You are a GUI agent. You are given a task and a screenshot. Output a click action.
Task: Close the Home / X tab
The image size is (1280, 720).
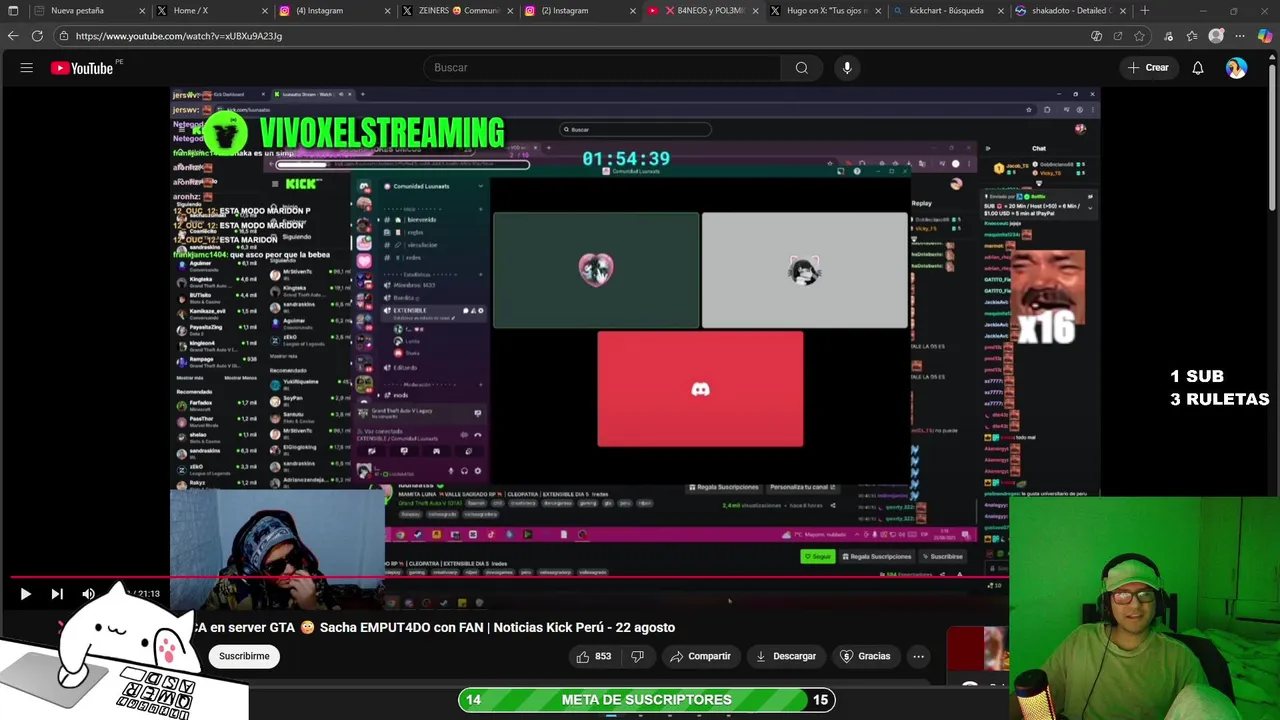coord(265,11)
